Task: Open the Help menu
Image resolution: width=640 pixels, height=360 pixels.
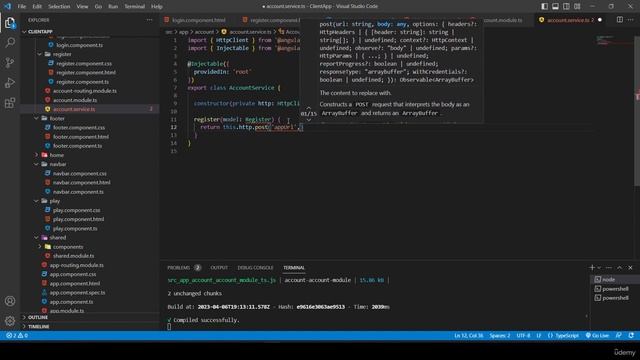Action: coord(157,6)
